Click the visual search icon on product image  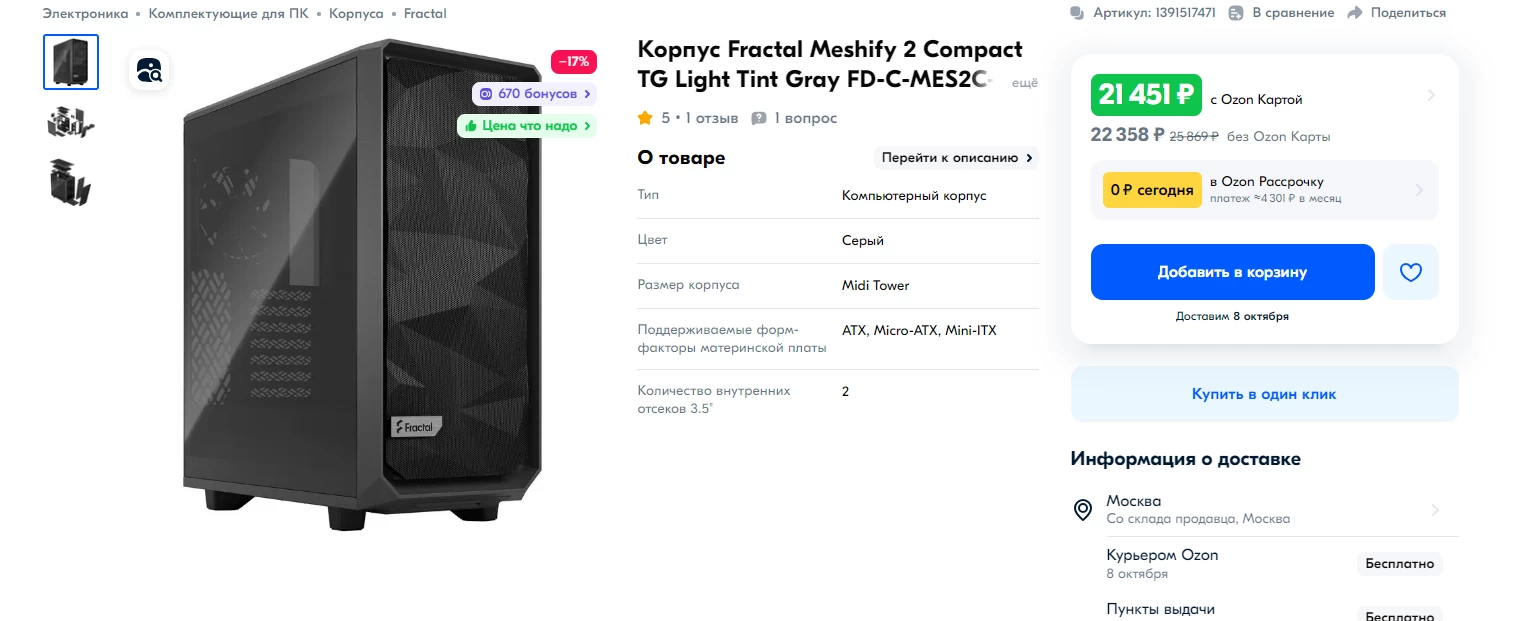149,70
